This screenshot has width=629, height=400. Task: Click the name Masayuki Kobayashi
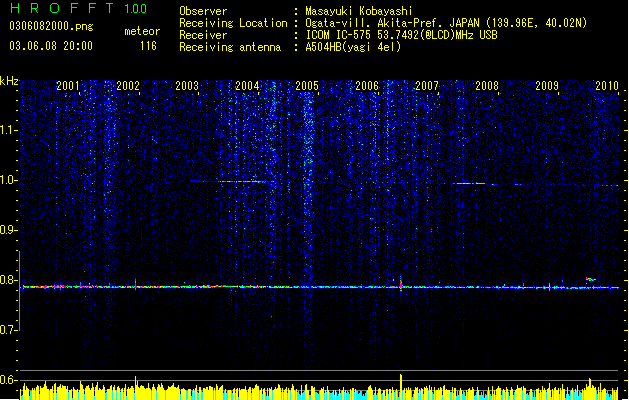pos(359,11)
